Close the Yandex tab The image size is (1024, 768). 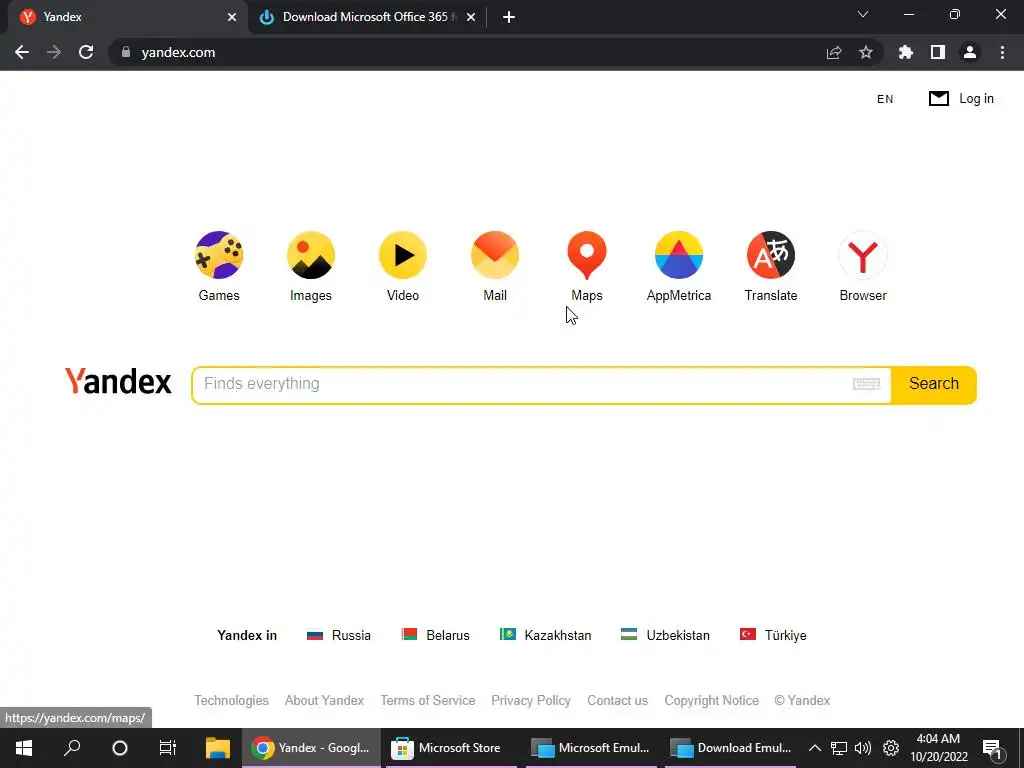click(x=232, y=17)
